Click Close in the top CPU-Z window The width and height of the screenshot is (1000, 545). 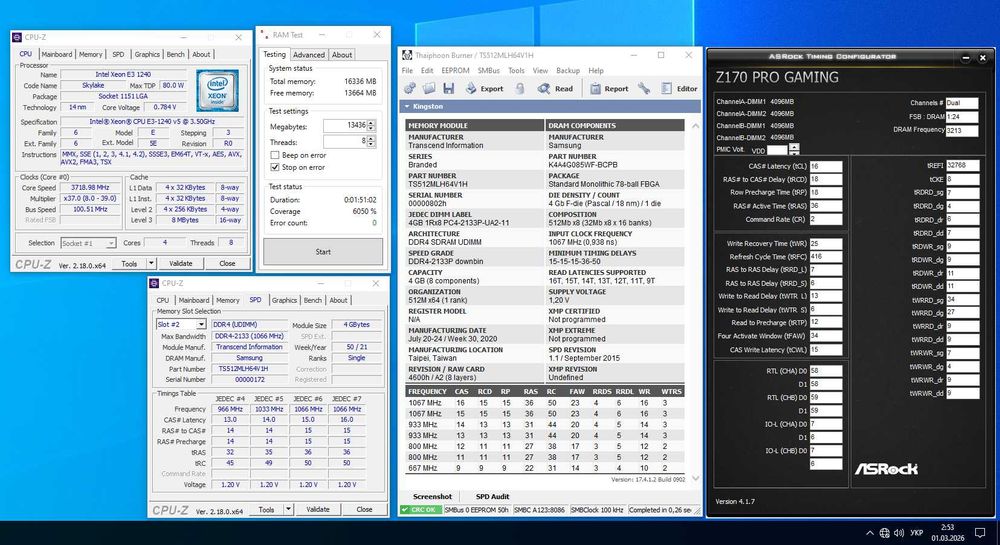227,263
